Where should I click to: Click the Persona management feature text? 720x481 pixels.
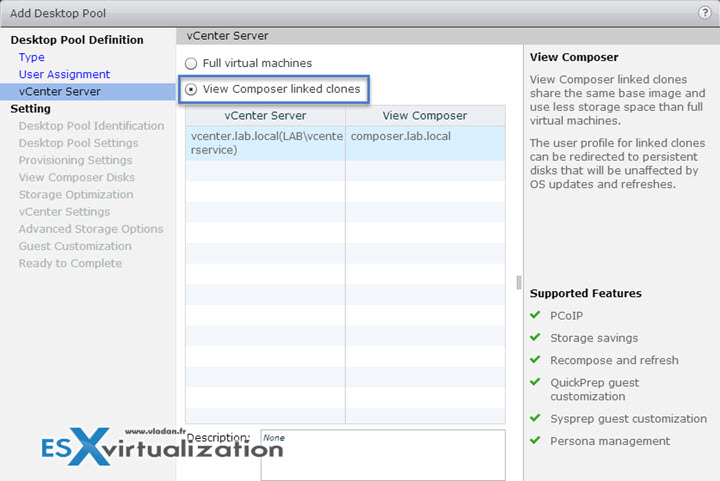click(610, 441)
